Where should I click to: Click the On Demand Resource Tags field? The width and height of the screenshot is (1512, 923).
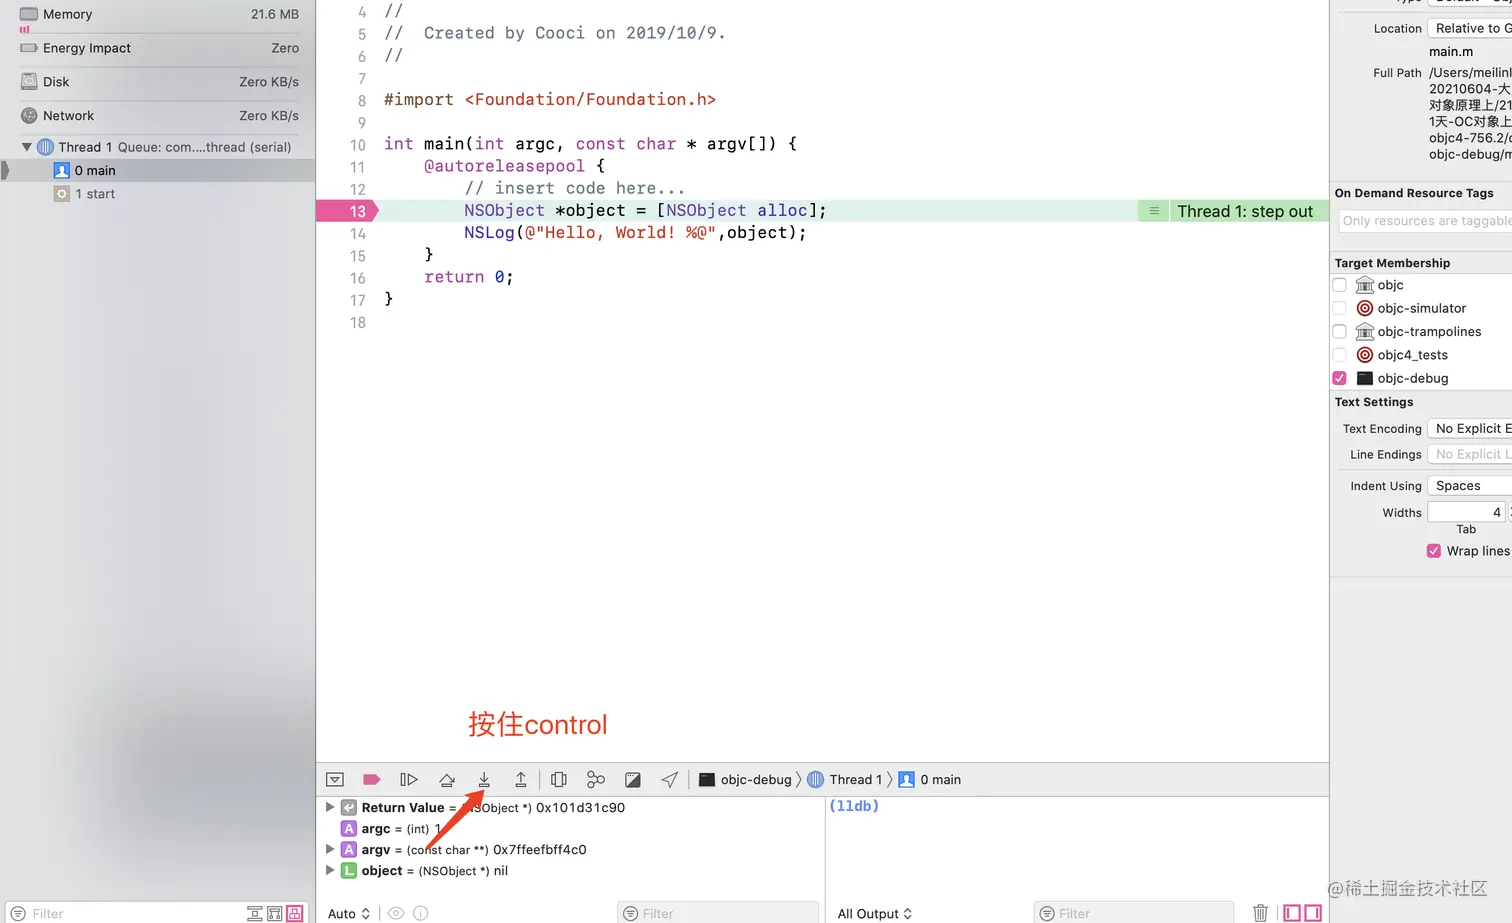[1425, 221]
